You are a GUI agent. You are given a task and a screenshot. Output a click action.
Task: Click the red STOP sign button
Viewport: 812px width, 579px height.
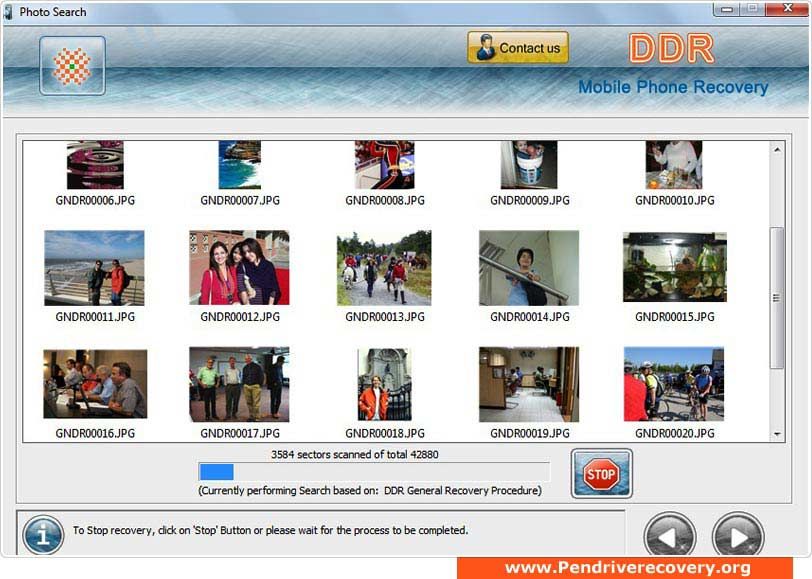601,473
